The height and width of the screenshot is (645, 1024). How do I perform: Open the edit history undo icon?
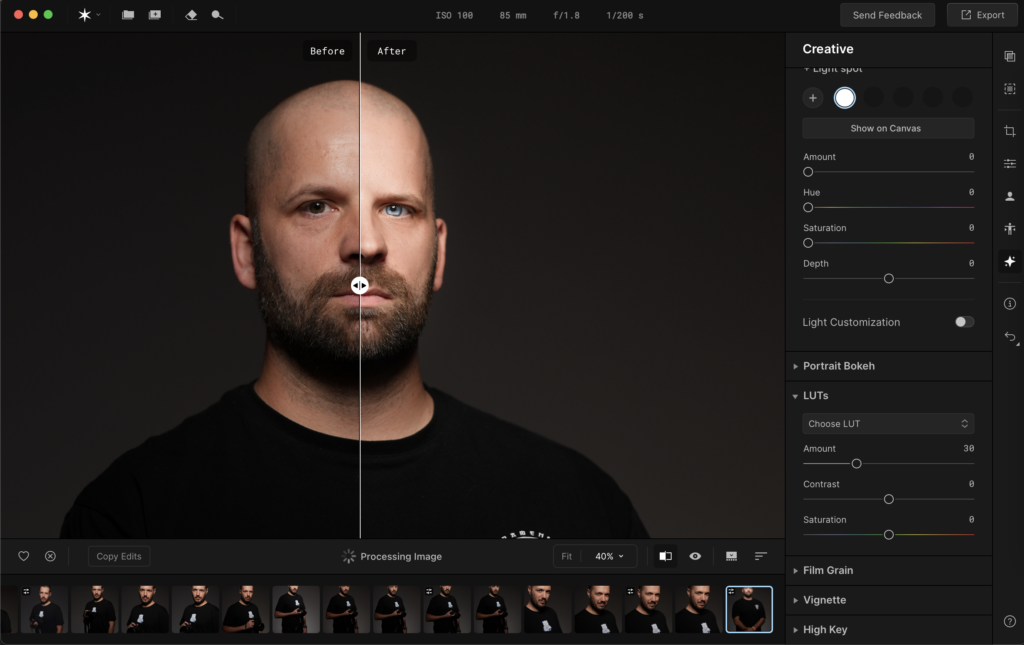1010,337
